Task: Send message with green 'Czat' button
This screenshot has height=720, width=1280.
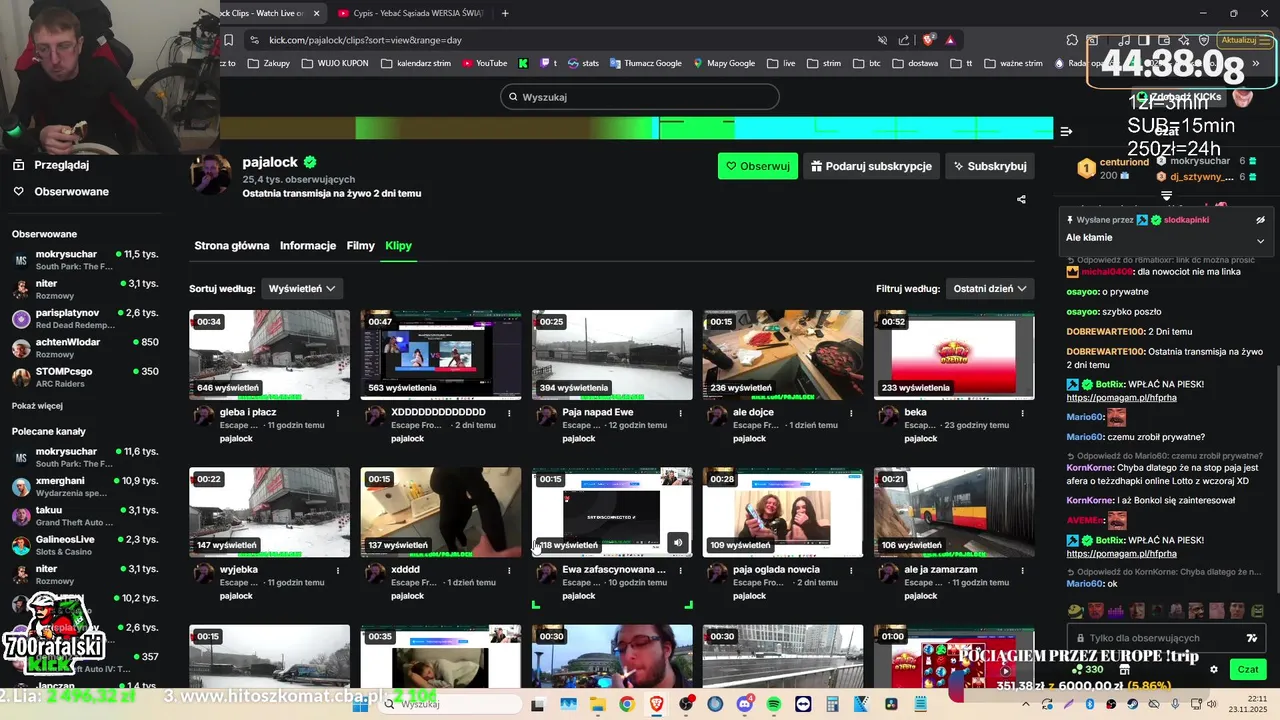Action: coord(1248,669)
